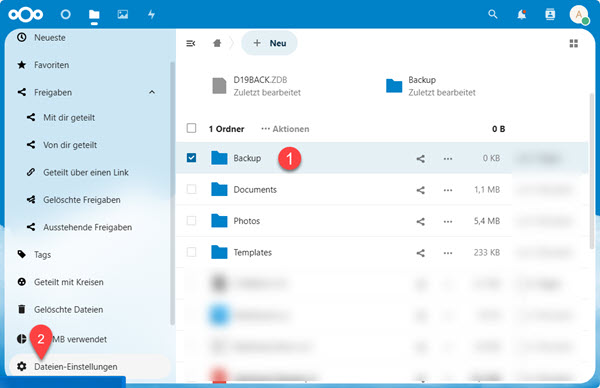Screen dimensions: 600x388
Task: Open the recent Backup folder card
Action: tap(432, 86)
